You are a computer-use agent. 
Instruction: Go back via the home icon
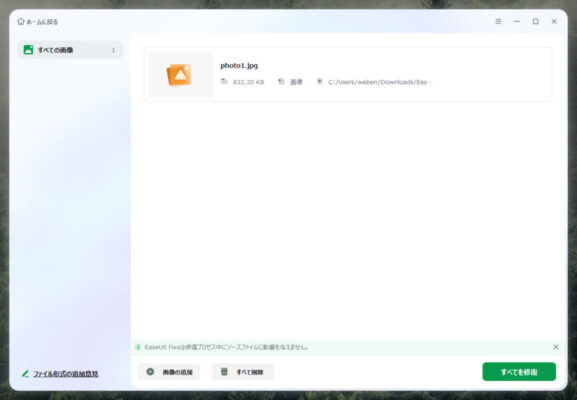21,22
